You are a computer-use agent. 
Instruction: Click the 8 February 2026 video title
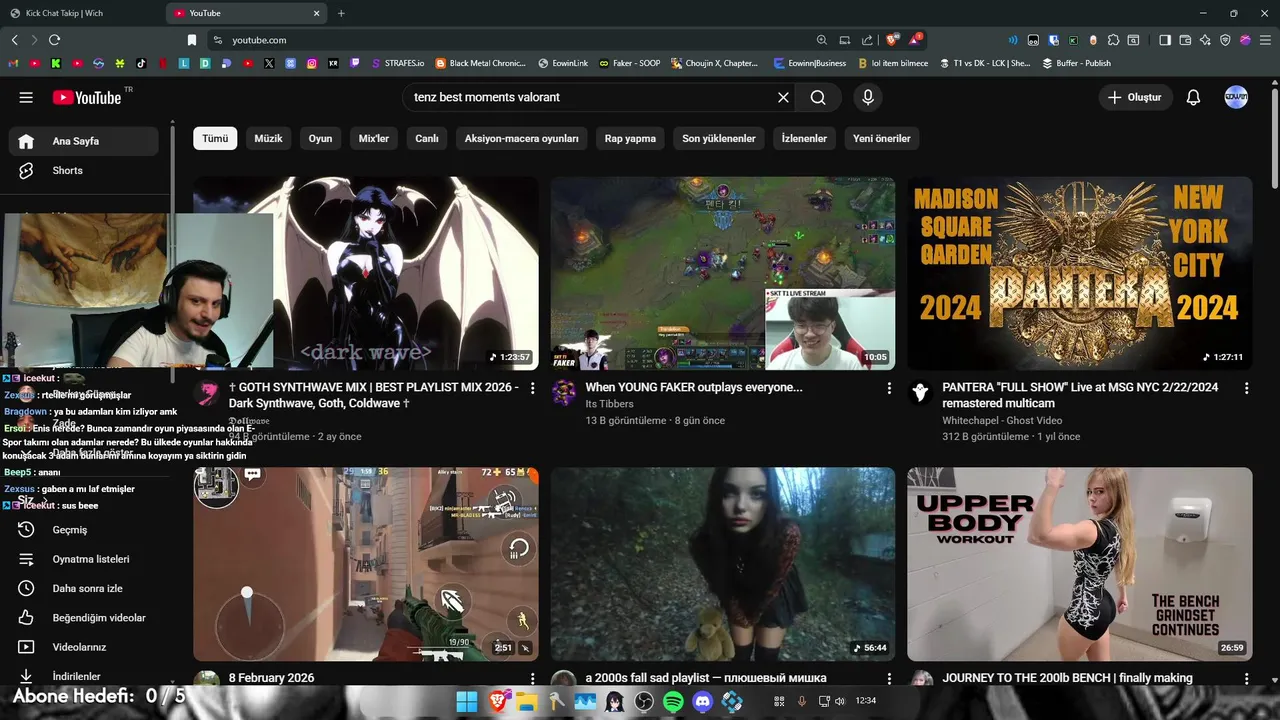pos(271,678)
